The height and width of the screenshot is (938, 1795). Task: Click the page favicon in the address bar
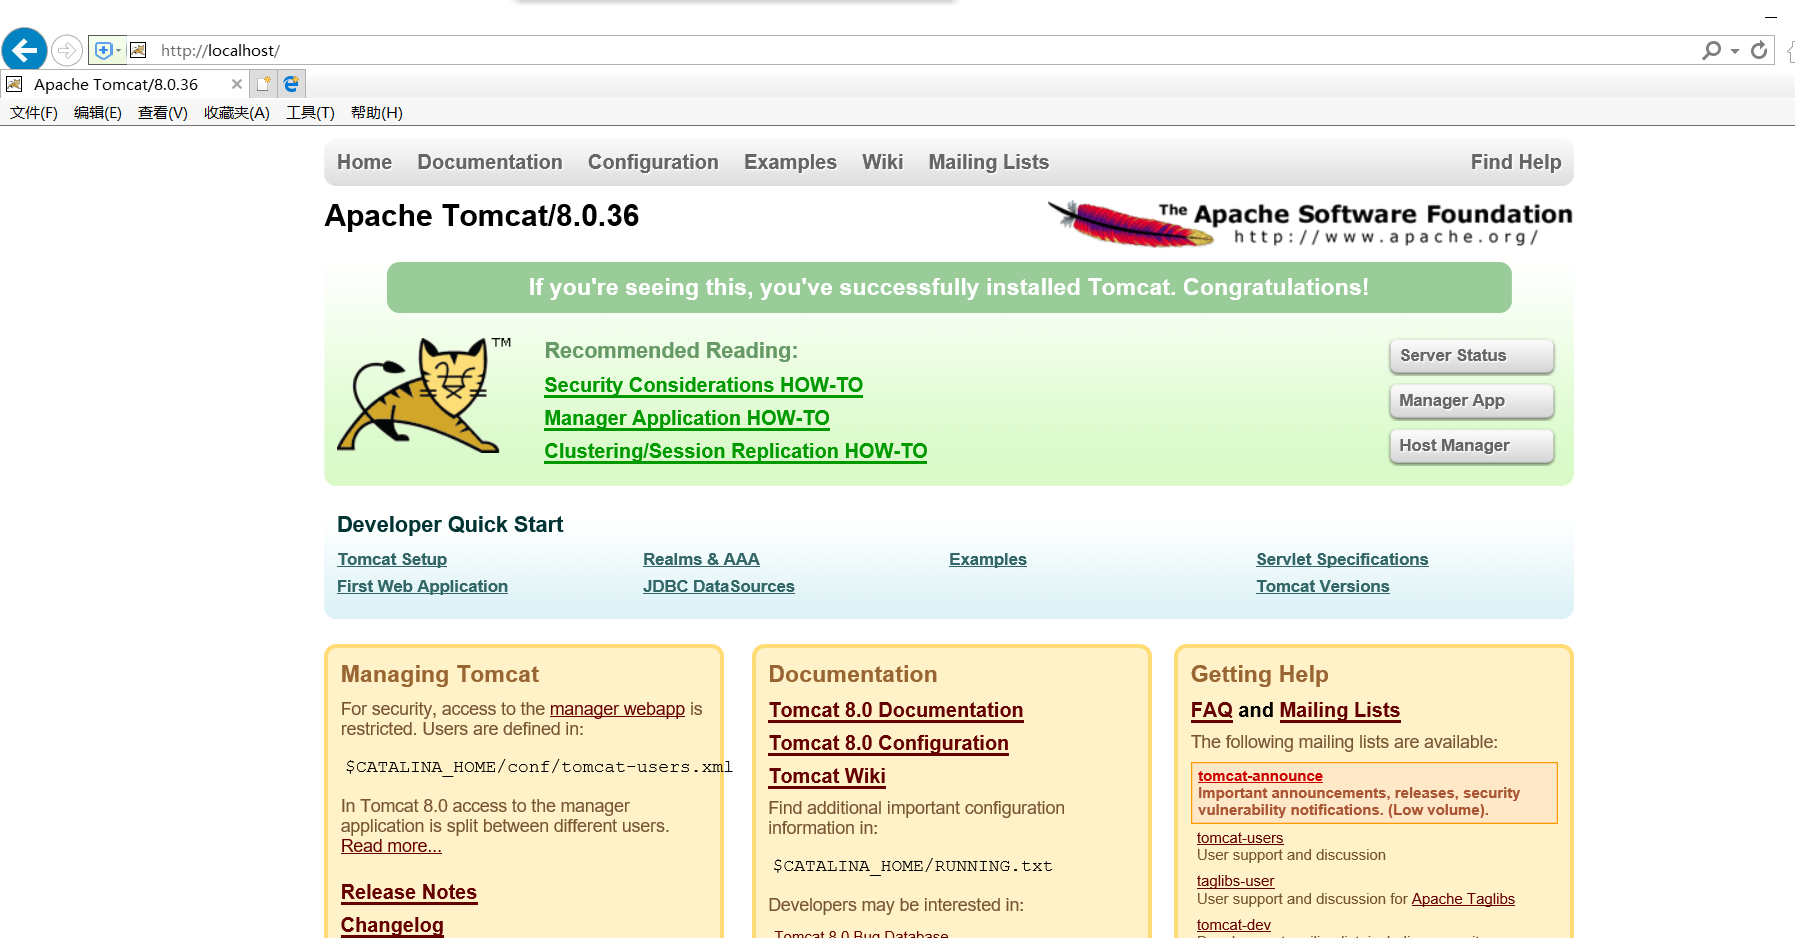click(139, 50)
